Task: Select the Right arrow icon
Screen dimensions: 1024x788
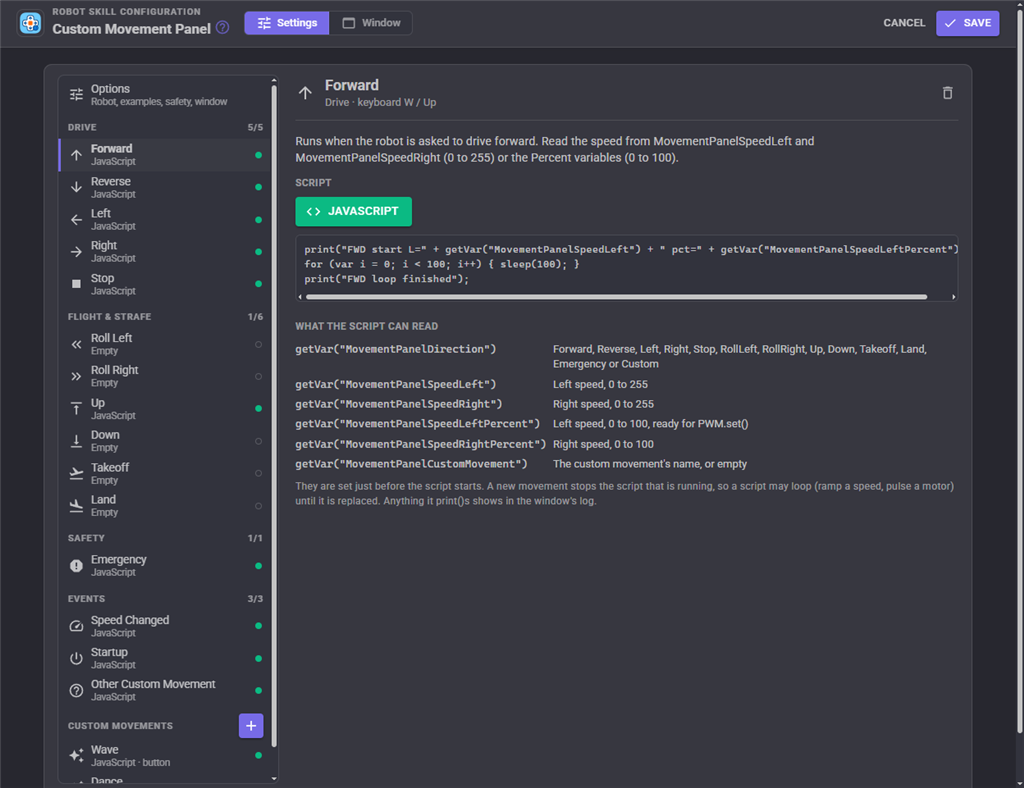Action: coord(76,251)
